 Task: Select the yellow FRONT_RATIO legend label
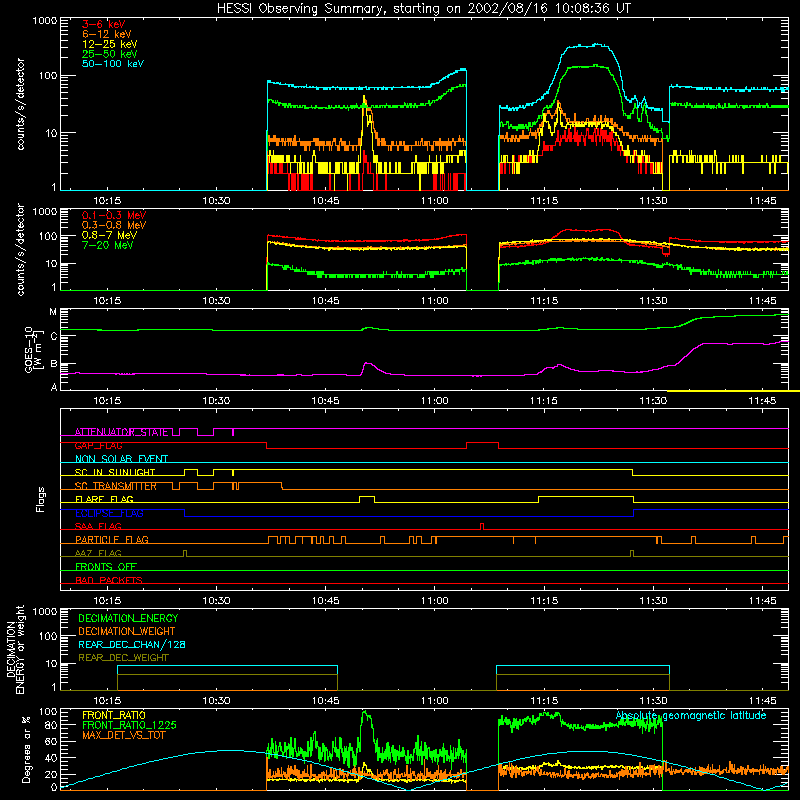coord(114,715)
